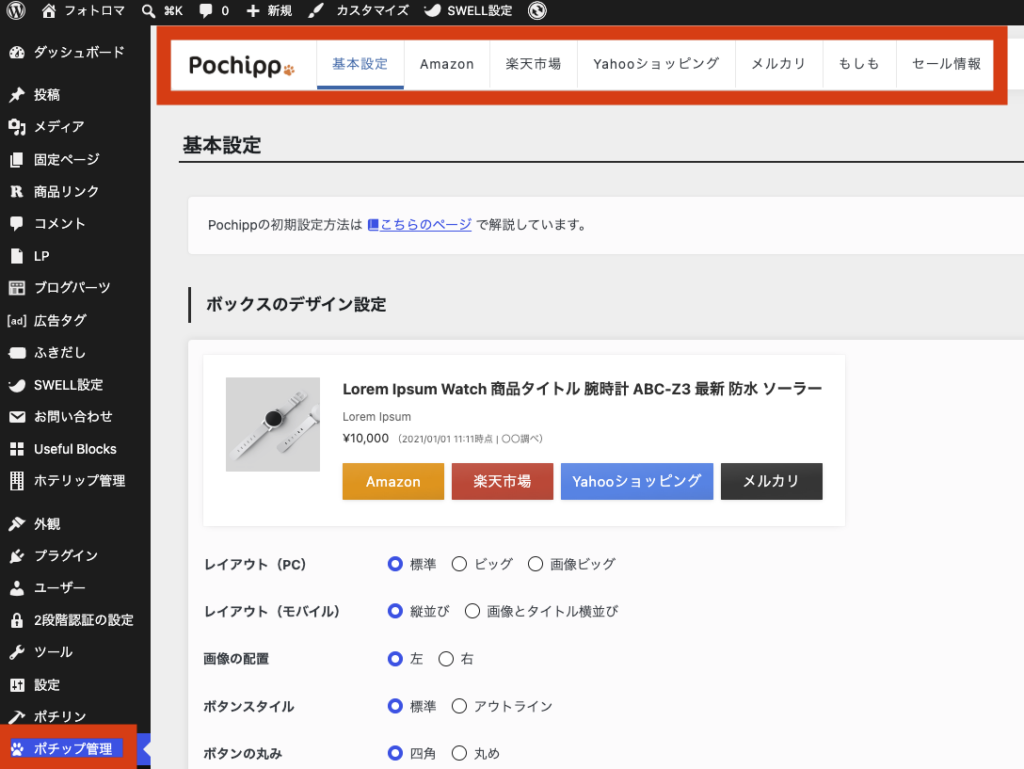Click the R icon for 商品リンク
Screen dimensions: 1024x769
click(x=17, y=191)
